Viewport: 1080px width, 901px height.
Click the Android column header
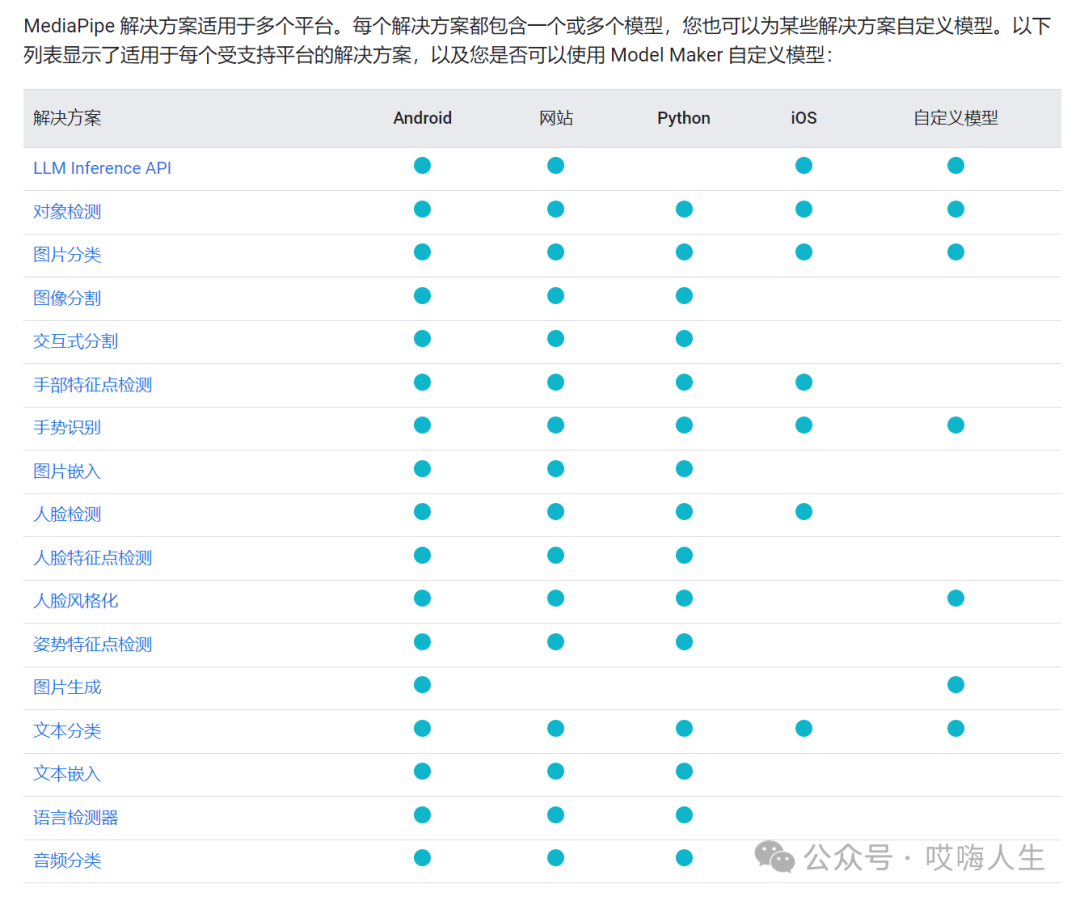click(422, 118)
